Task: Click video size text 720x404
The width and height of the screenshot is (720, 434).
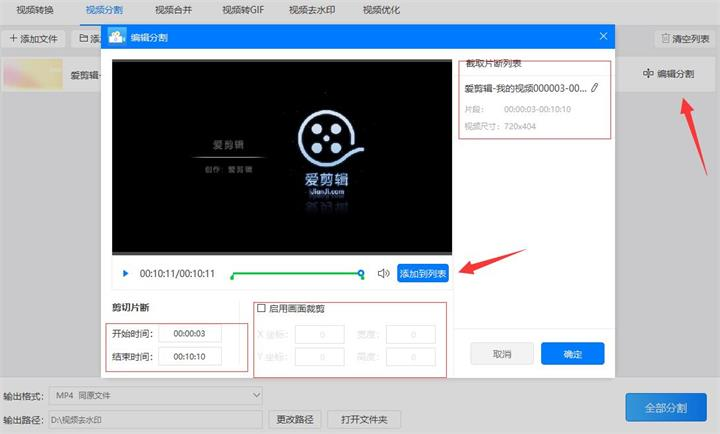Action: pyautogui.click(x=520, y=126)
